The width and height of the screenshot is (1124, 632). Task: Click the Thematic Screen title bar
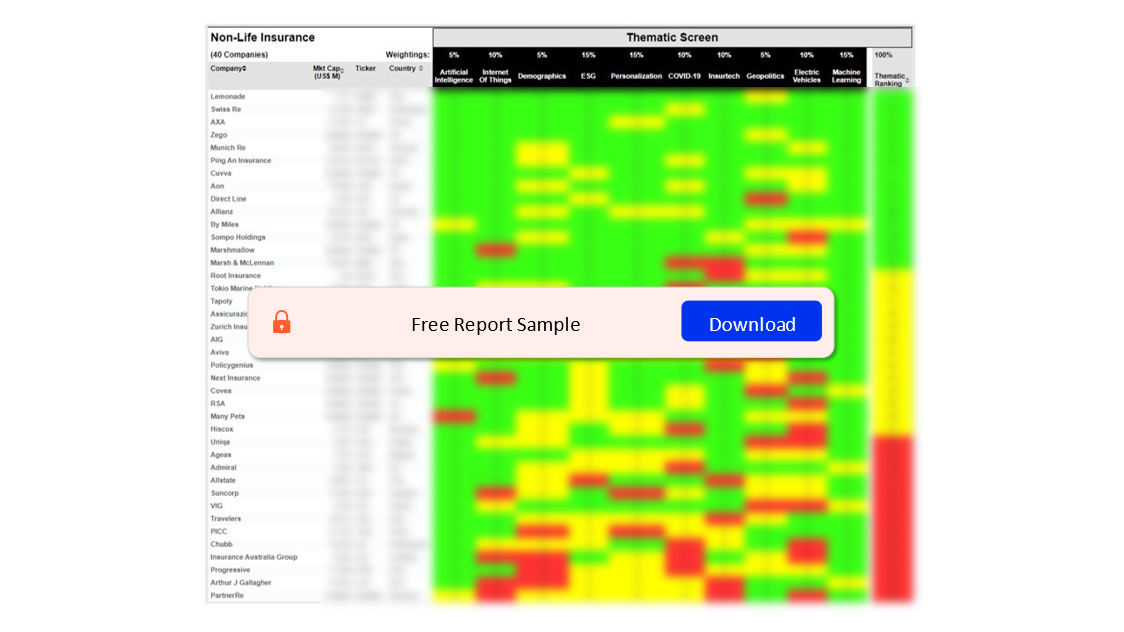coord(672,37)
